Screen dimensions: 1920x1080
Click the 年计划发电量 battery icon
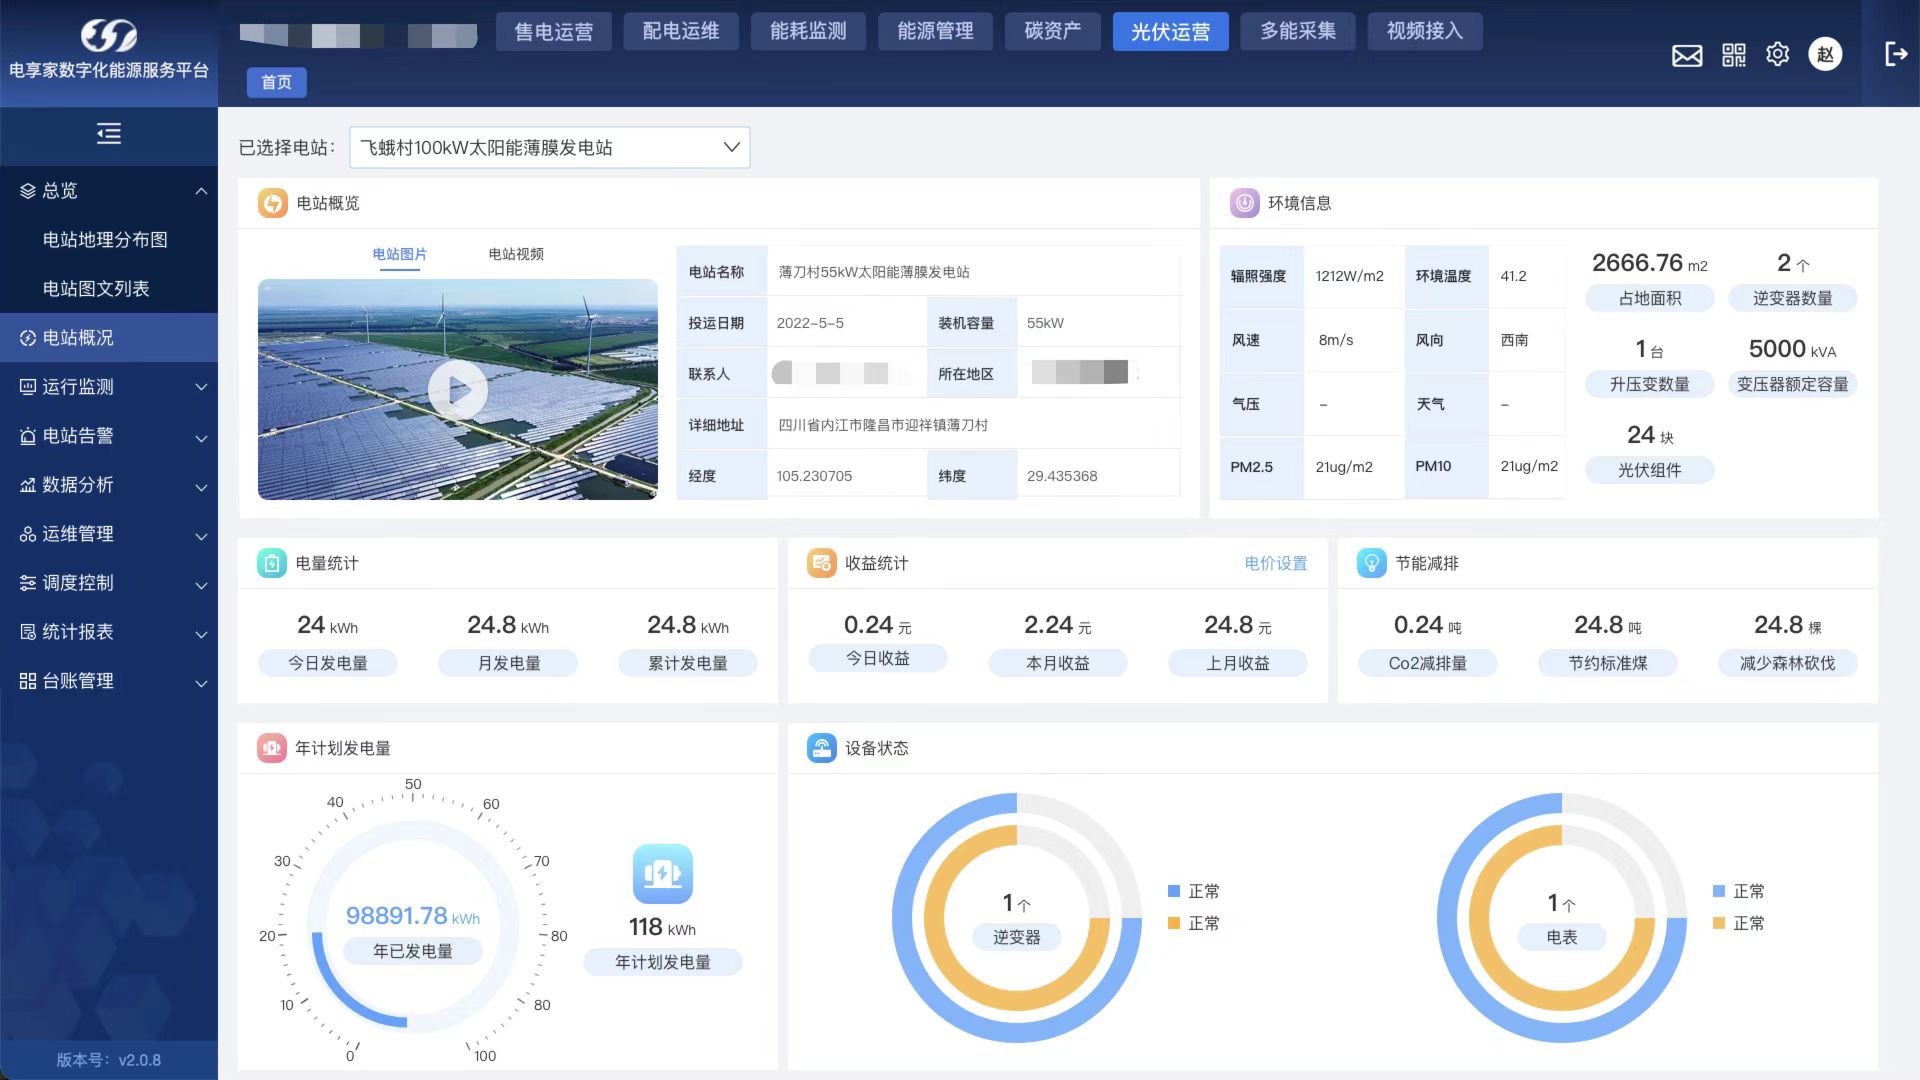coord(662,874)
